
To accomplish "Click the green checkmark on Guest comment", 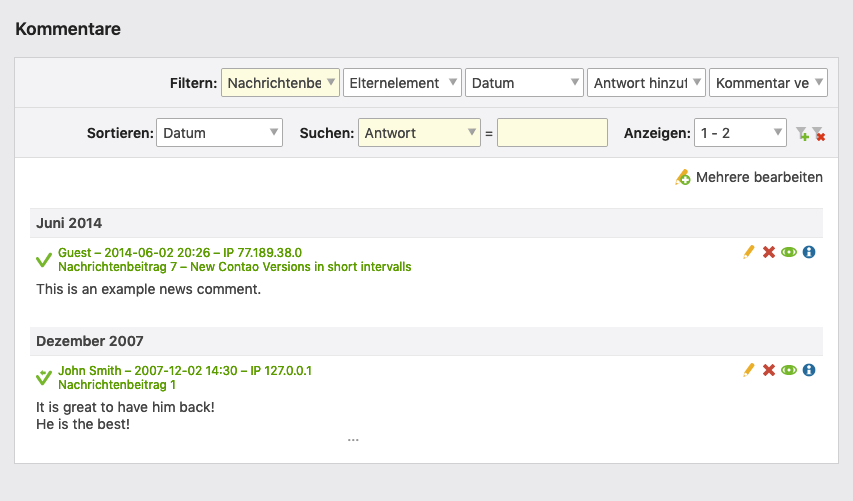I will pos(44,259).
